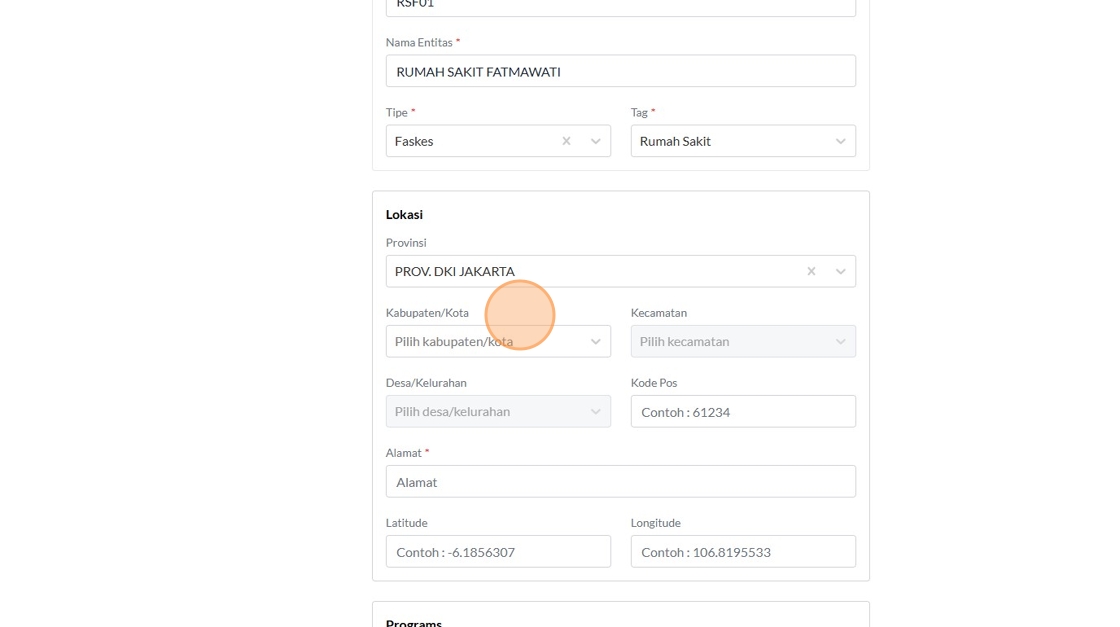Image resolution: width=1120 pixels, height=627 pixels.
Task: Click the Kabupaten/Kota chevron arrow
Action: (595, 341)
